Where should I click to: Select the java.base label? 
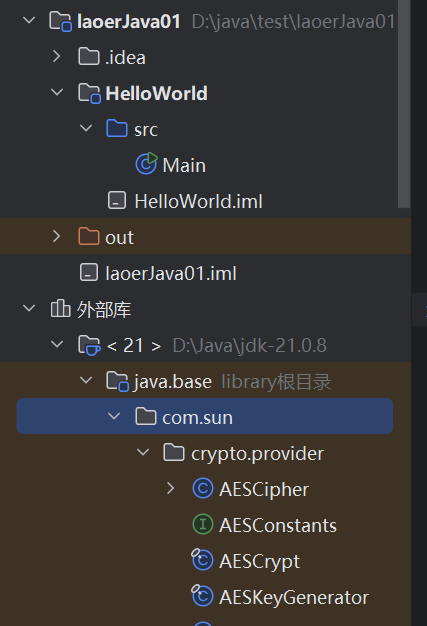[173, 382]
